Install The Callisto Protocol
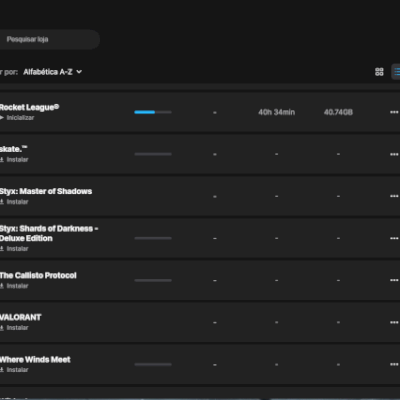Screen dimensions: 400x400 [14, 286]
